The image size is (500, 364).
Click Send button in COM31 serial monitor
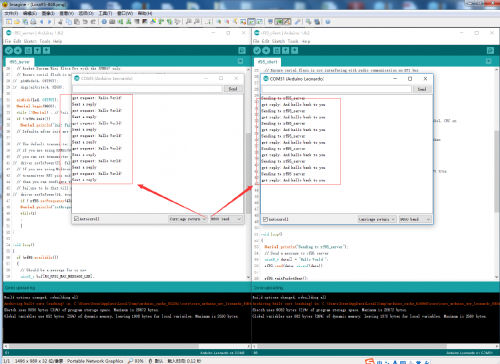coord(422,89)
